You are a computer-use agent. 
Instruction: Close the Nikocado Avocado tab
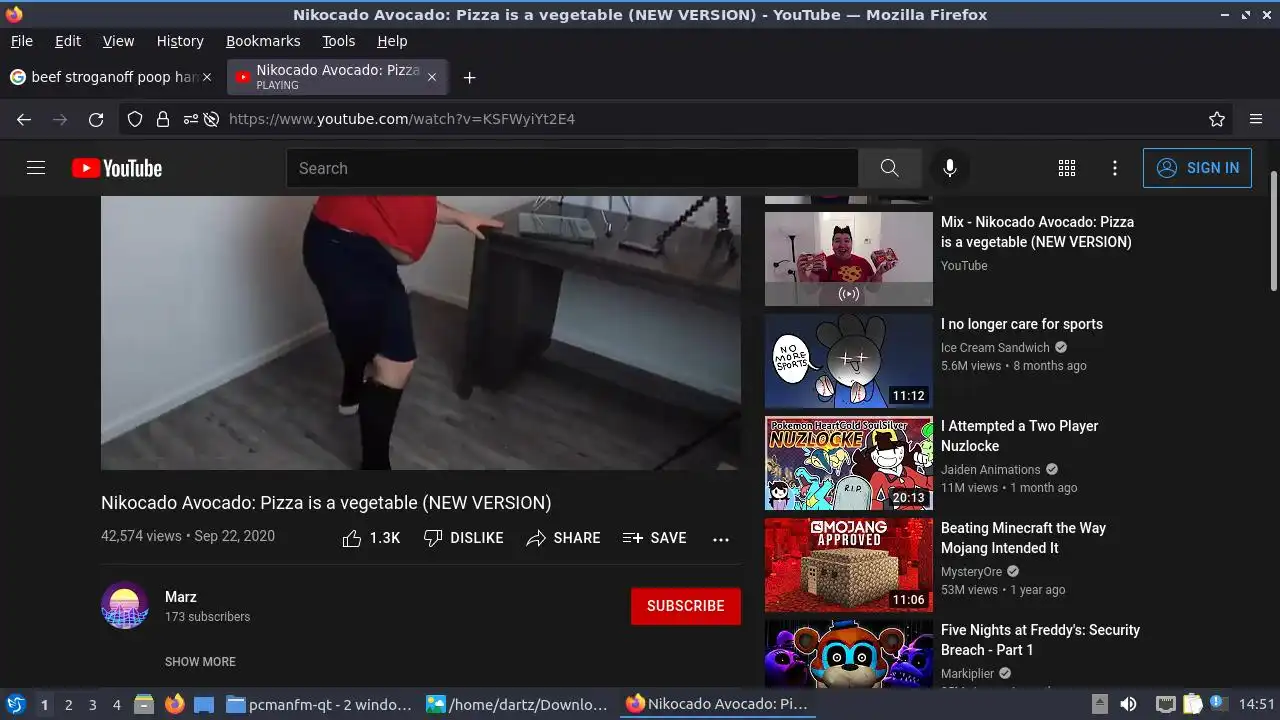432,77
